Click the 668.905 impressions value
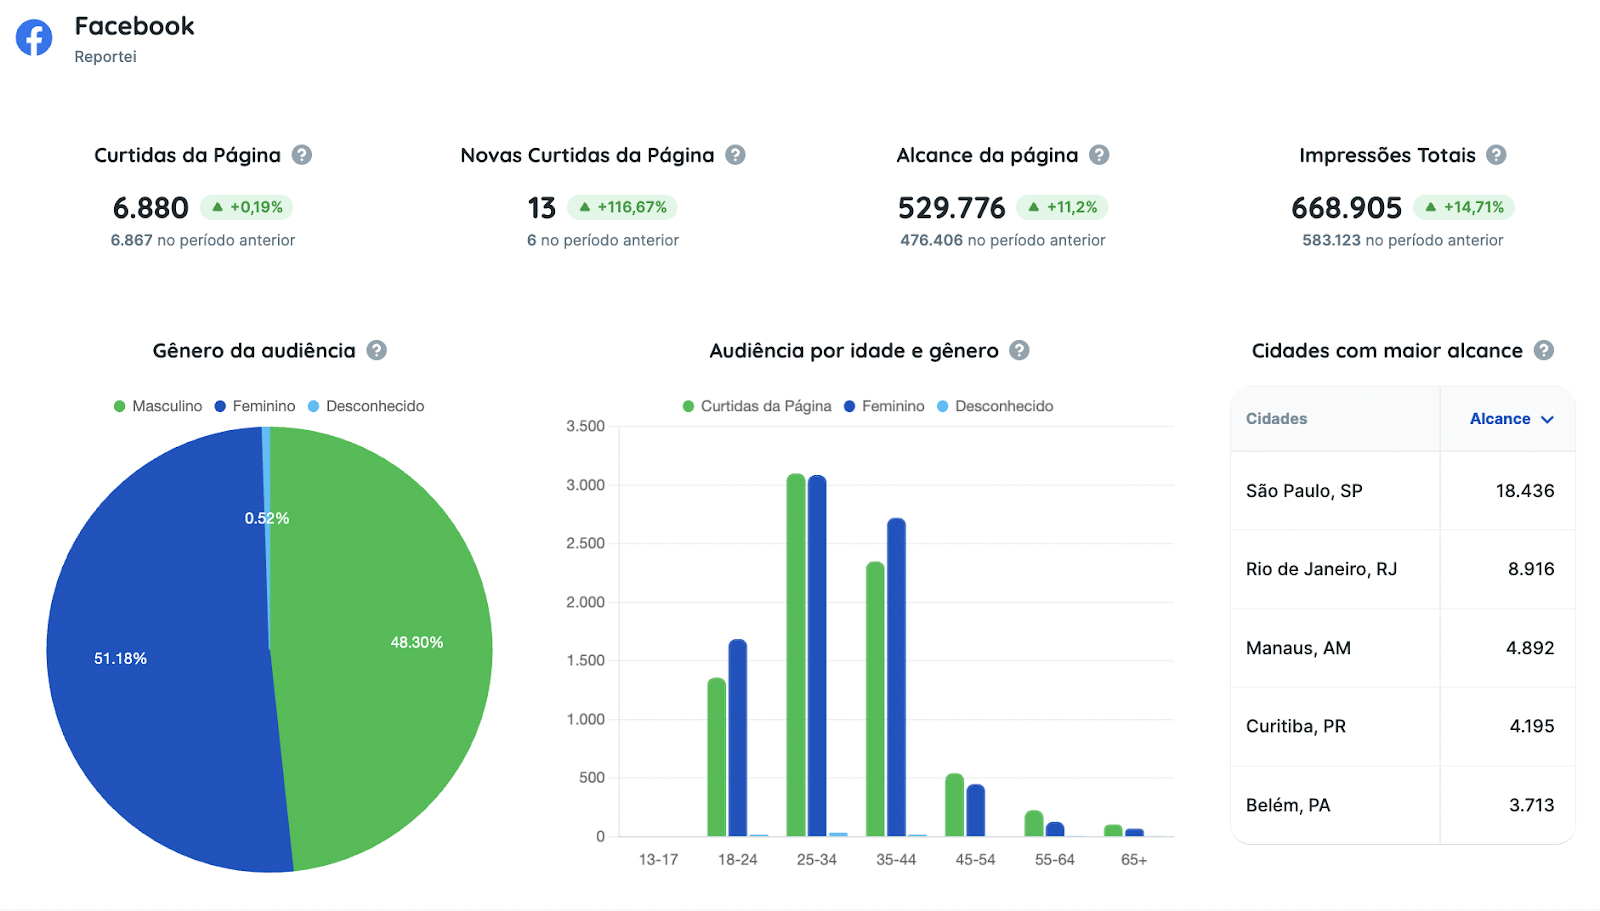This screenshot has height=911, width=1600. point(1347,208)
